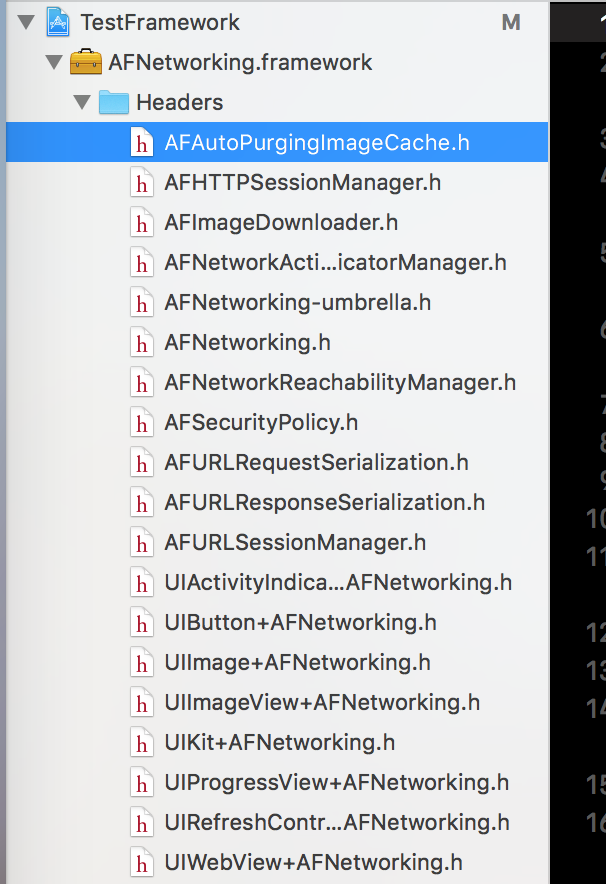Open UIKit+AFNetworking.h file

[277, 742]
